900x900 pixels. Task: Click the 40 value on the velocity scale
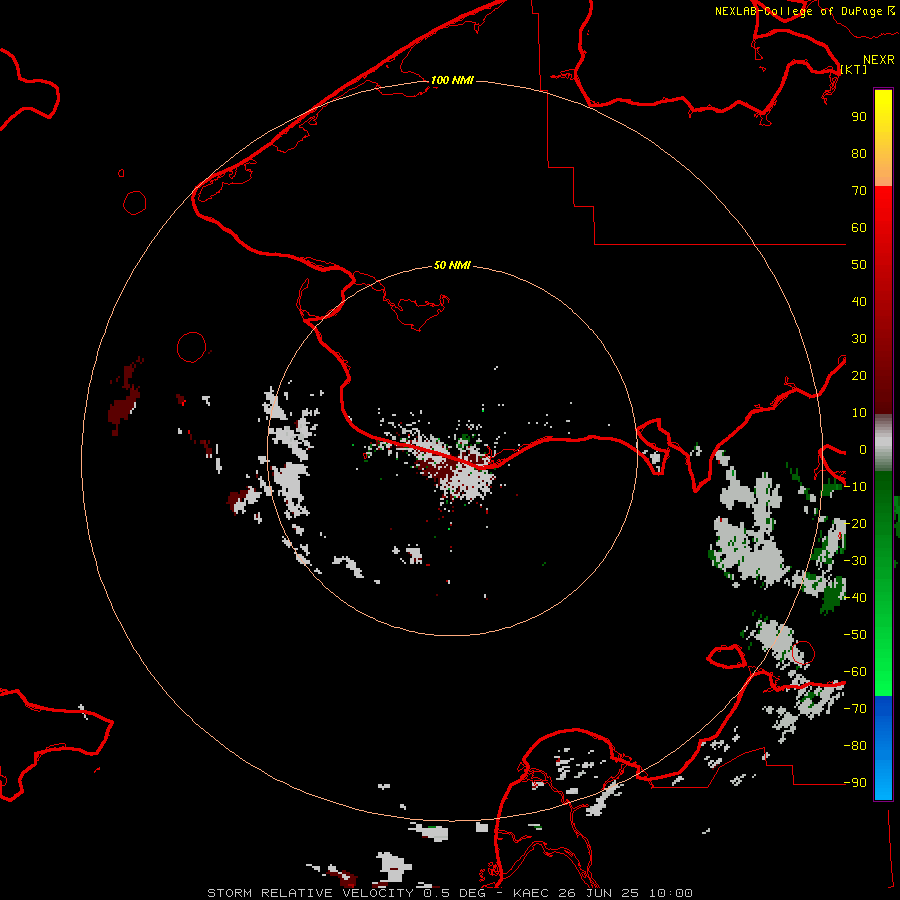859,301
